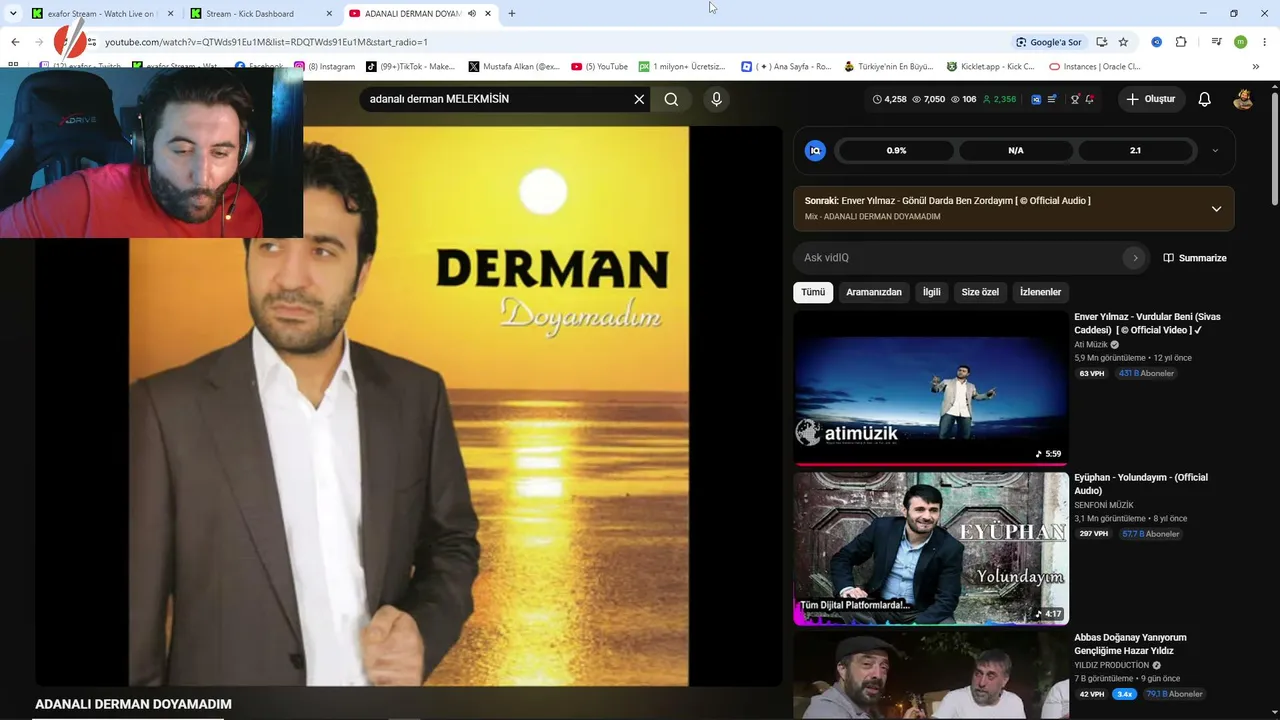This screenshot has height=720, width=1280.
Task: Open the vidIQ list icon with blue dot
Action: click(1052, 99)
